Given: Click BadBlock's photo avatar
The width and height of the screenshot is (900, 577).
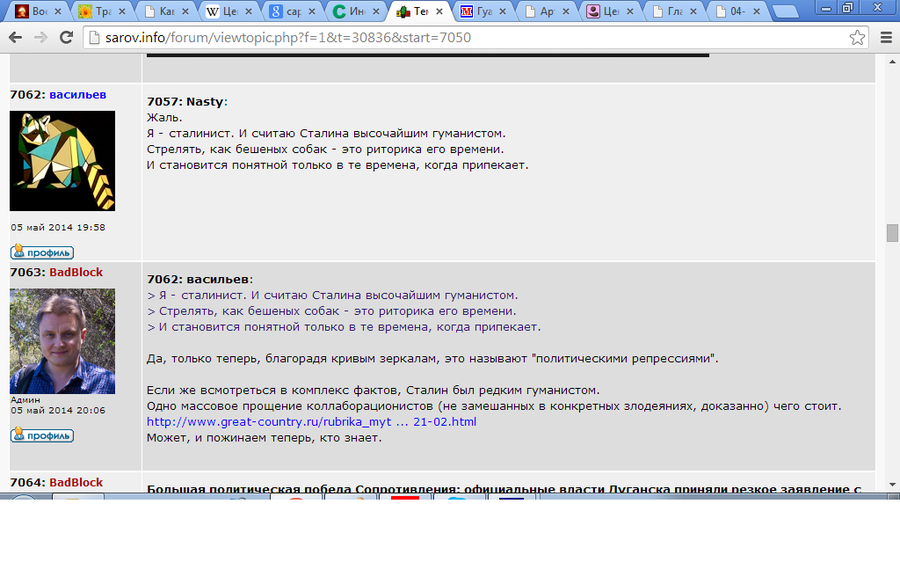Looking at the screenshot, I should tap(62, 340).
